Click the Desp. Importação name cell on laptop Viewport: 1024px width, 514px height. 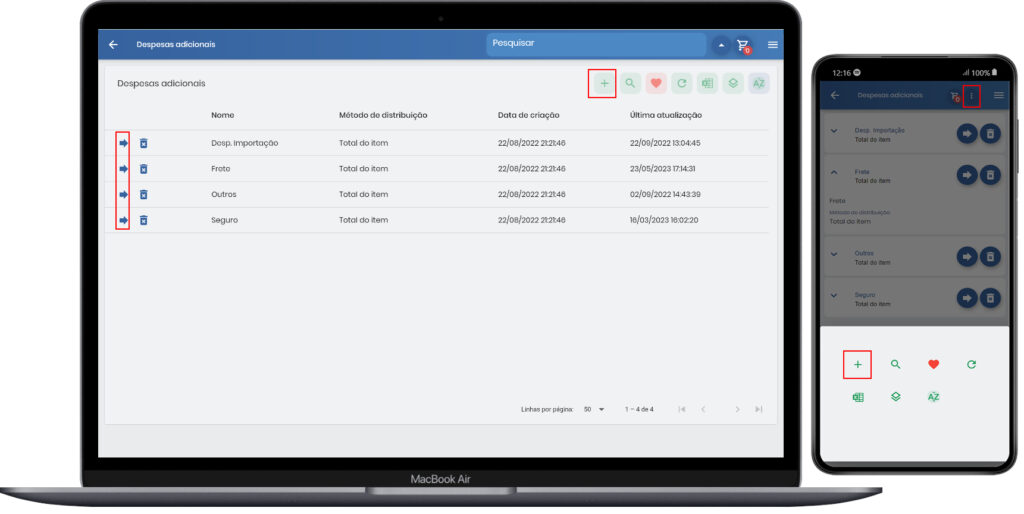244,143
